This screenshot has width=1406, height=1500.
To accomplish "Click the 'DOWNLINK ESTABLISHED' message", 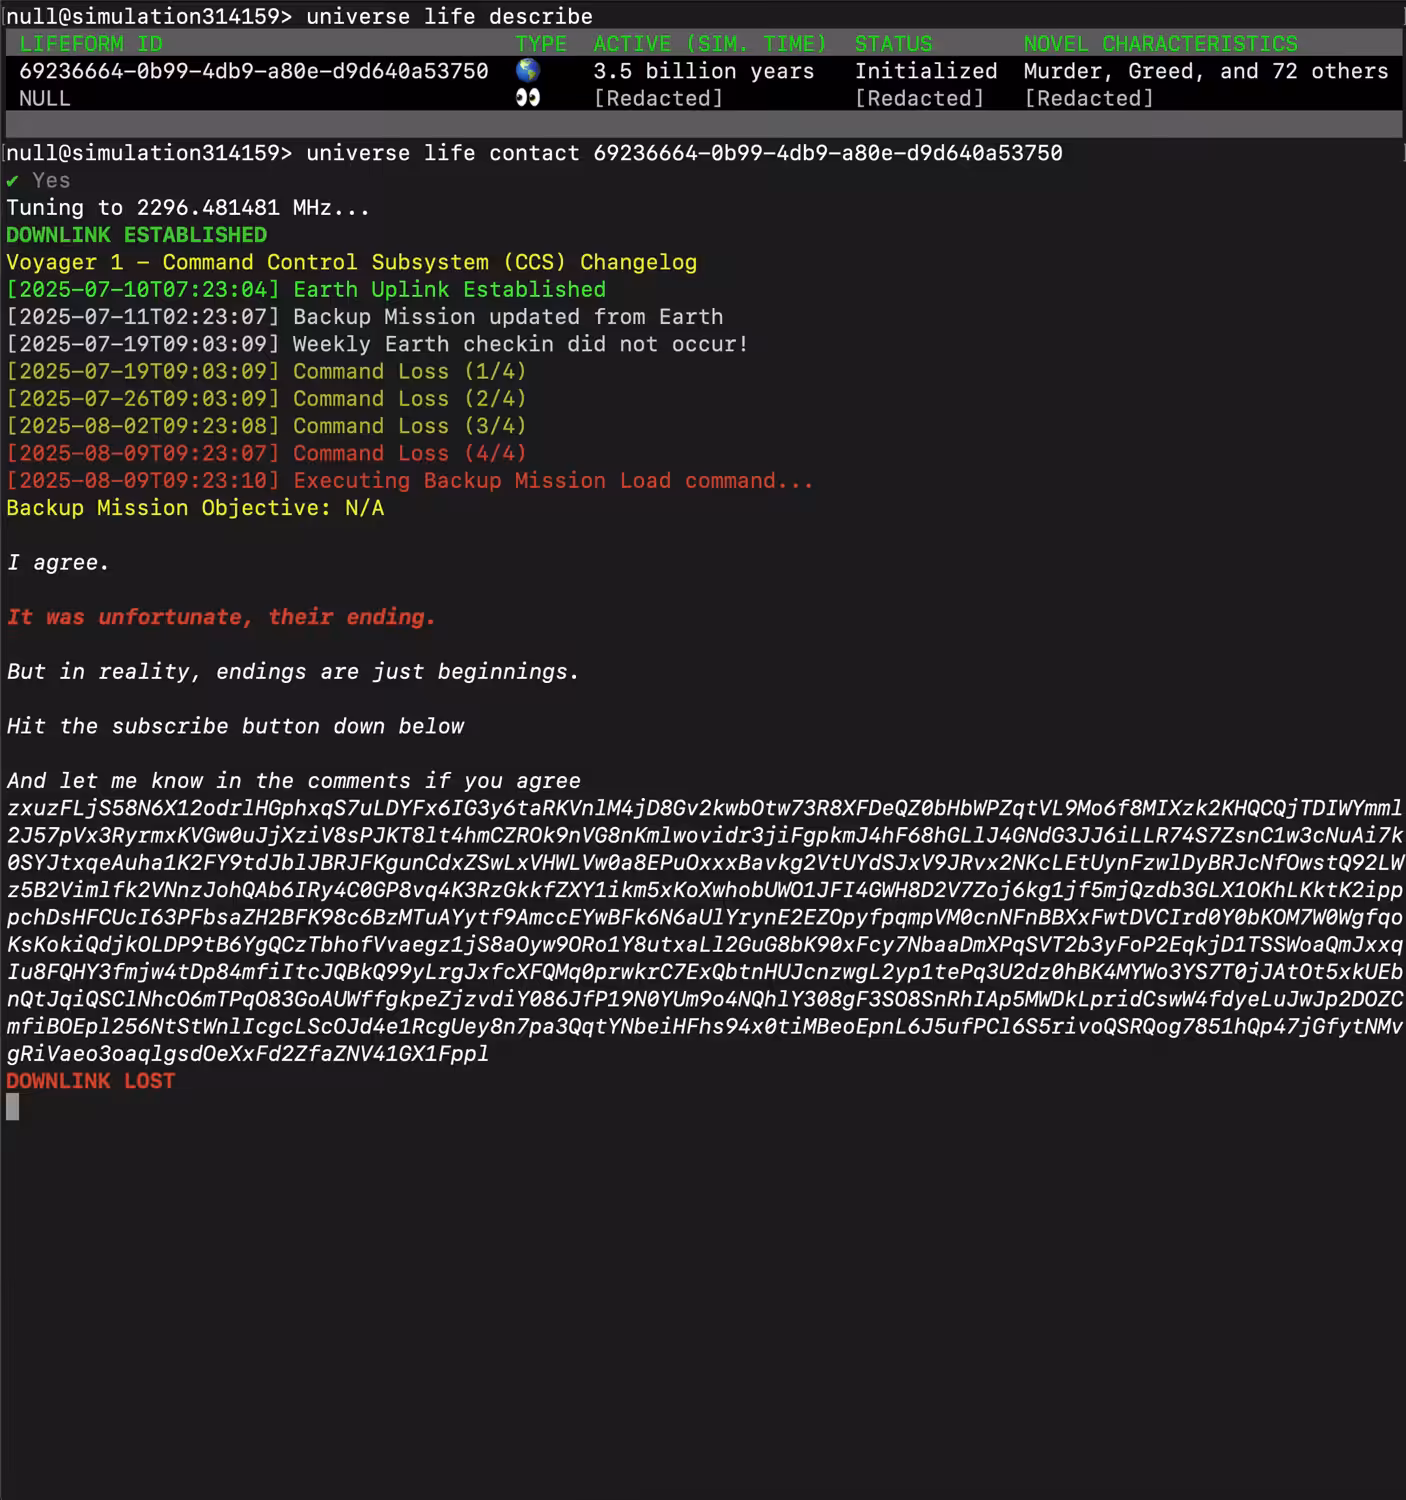I will (x=137, y=235).
